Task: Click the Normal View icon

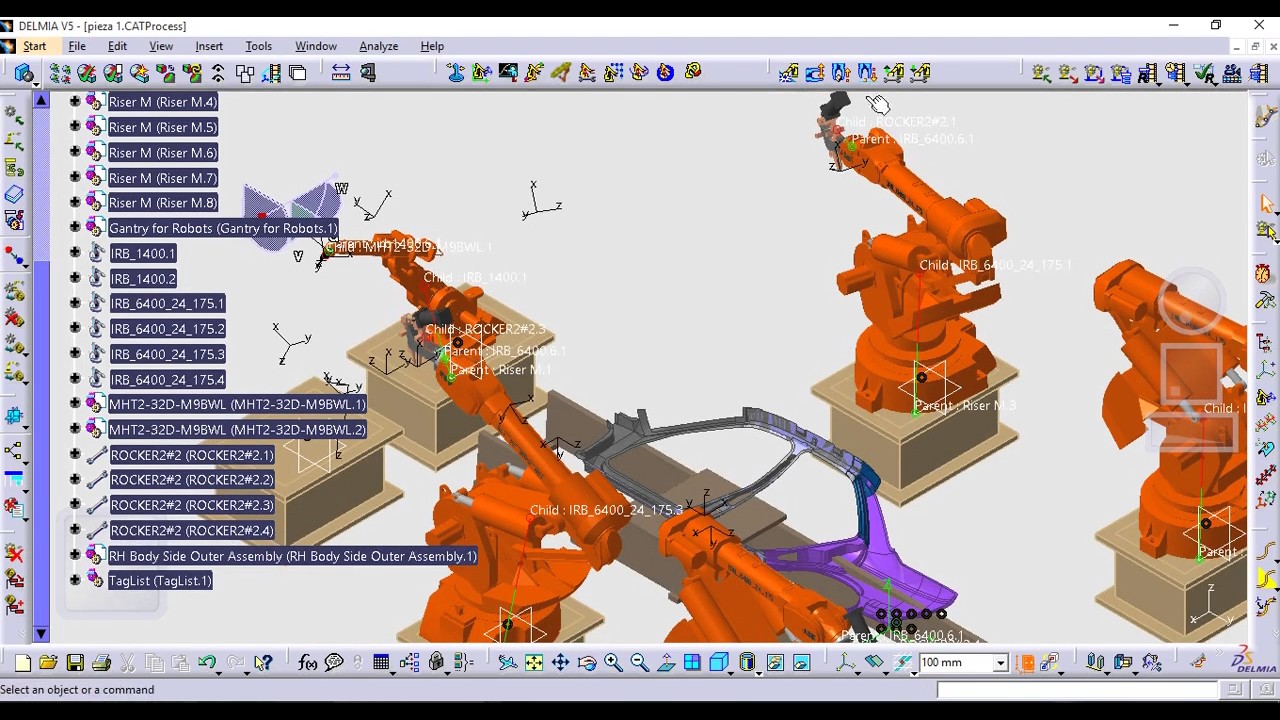Action: coord(666,662)
